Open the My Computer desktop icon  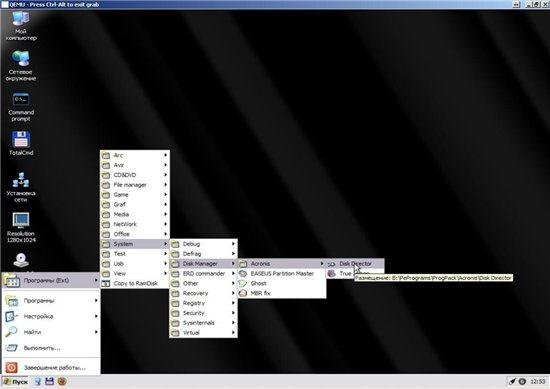tap(21, 25)
